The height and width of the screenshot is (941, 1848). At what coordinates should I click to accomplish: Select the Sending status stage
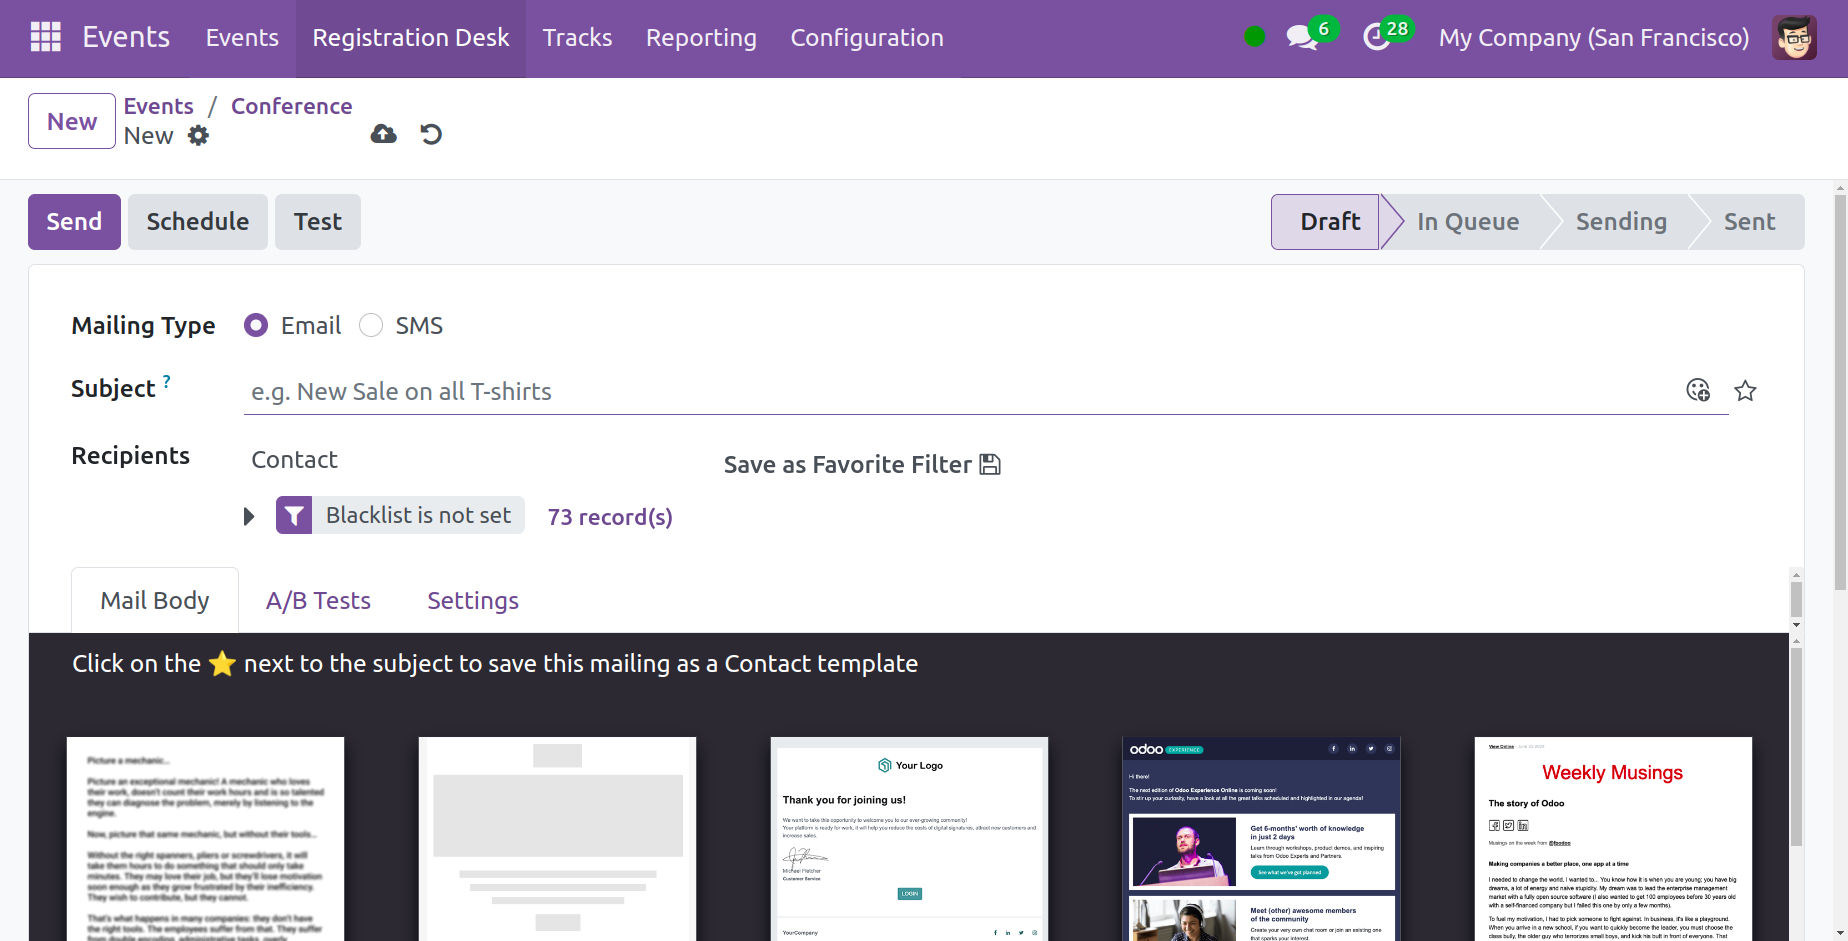coord(1621,221)
